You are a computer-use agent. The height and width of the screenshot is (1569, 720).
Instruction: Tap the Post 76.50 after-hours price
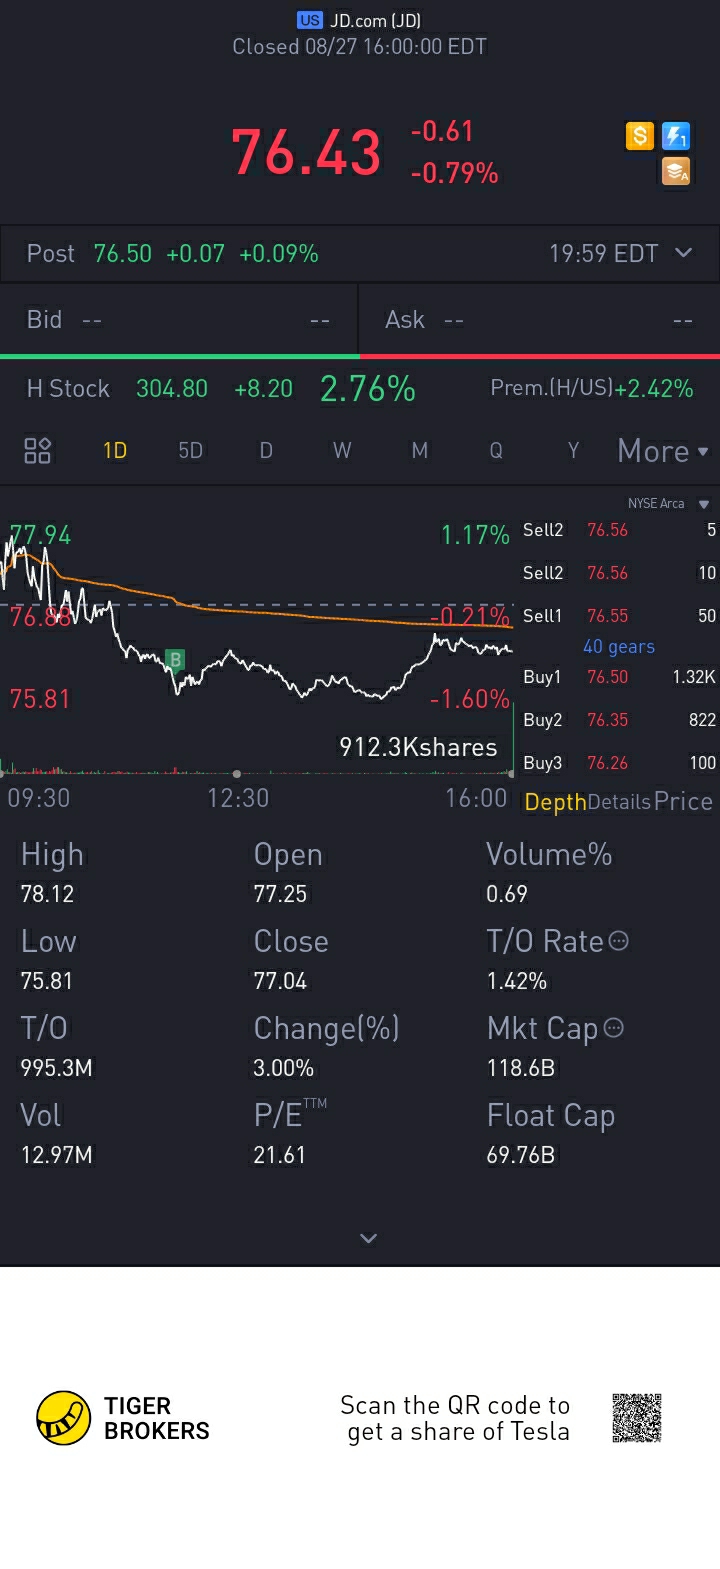(x=123, y=254)
